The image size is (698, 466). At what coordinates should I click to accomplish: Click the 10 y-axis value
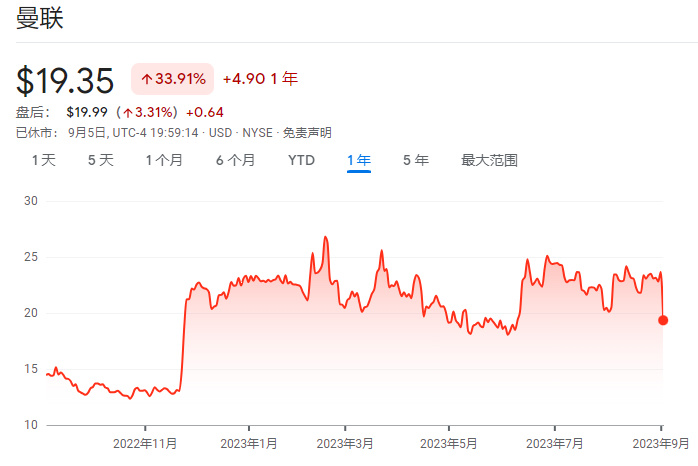tap(31, 425)
